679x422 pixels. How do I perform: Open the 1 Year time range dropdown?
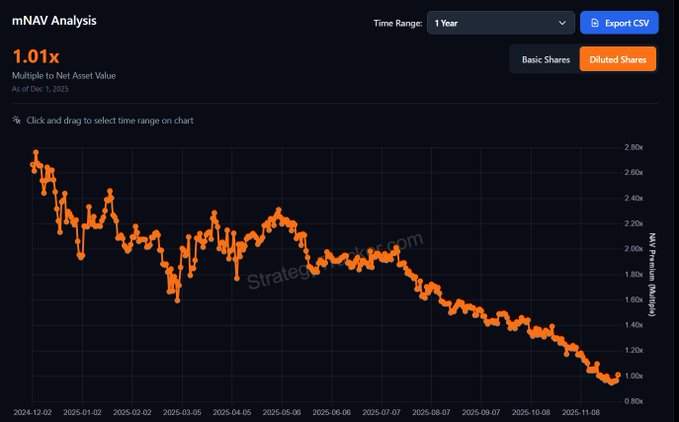tap(500, 23)
